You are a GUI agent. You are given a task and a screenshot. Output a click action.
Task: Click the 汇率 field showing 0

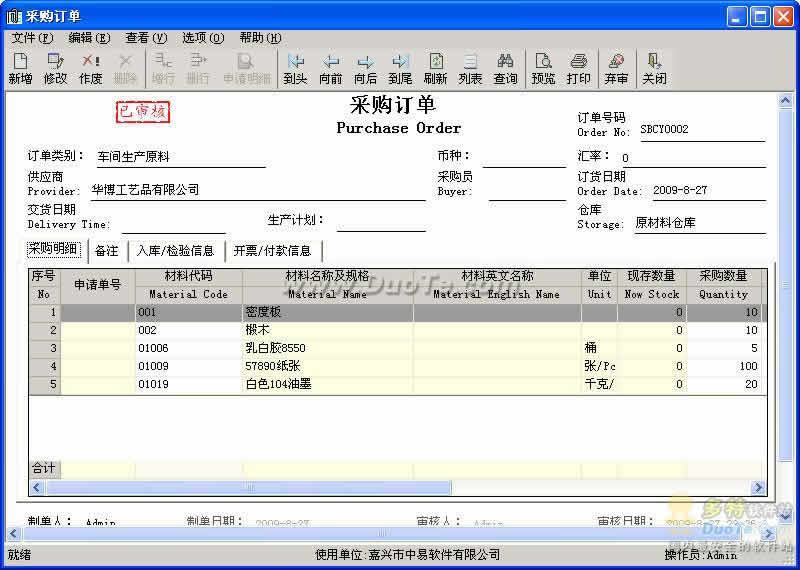point(694,158)
